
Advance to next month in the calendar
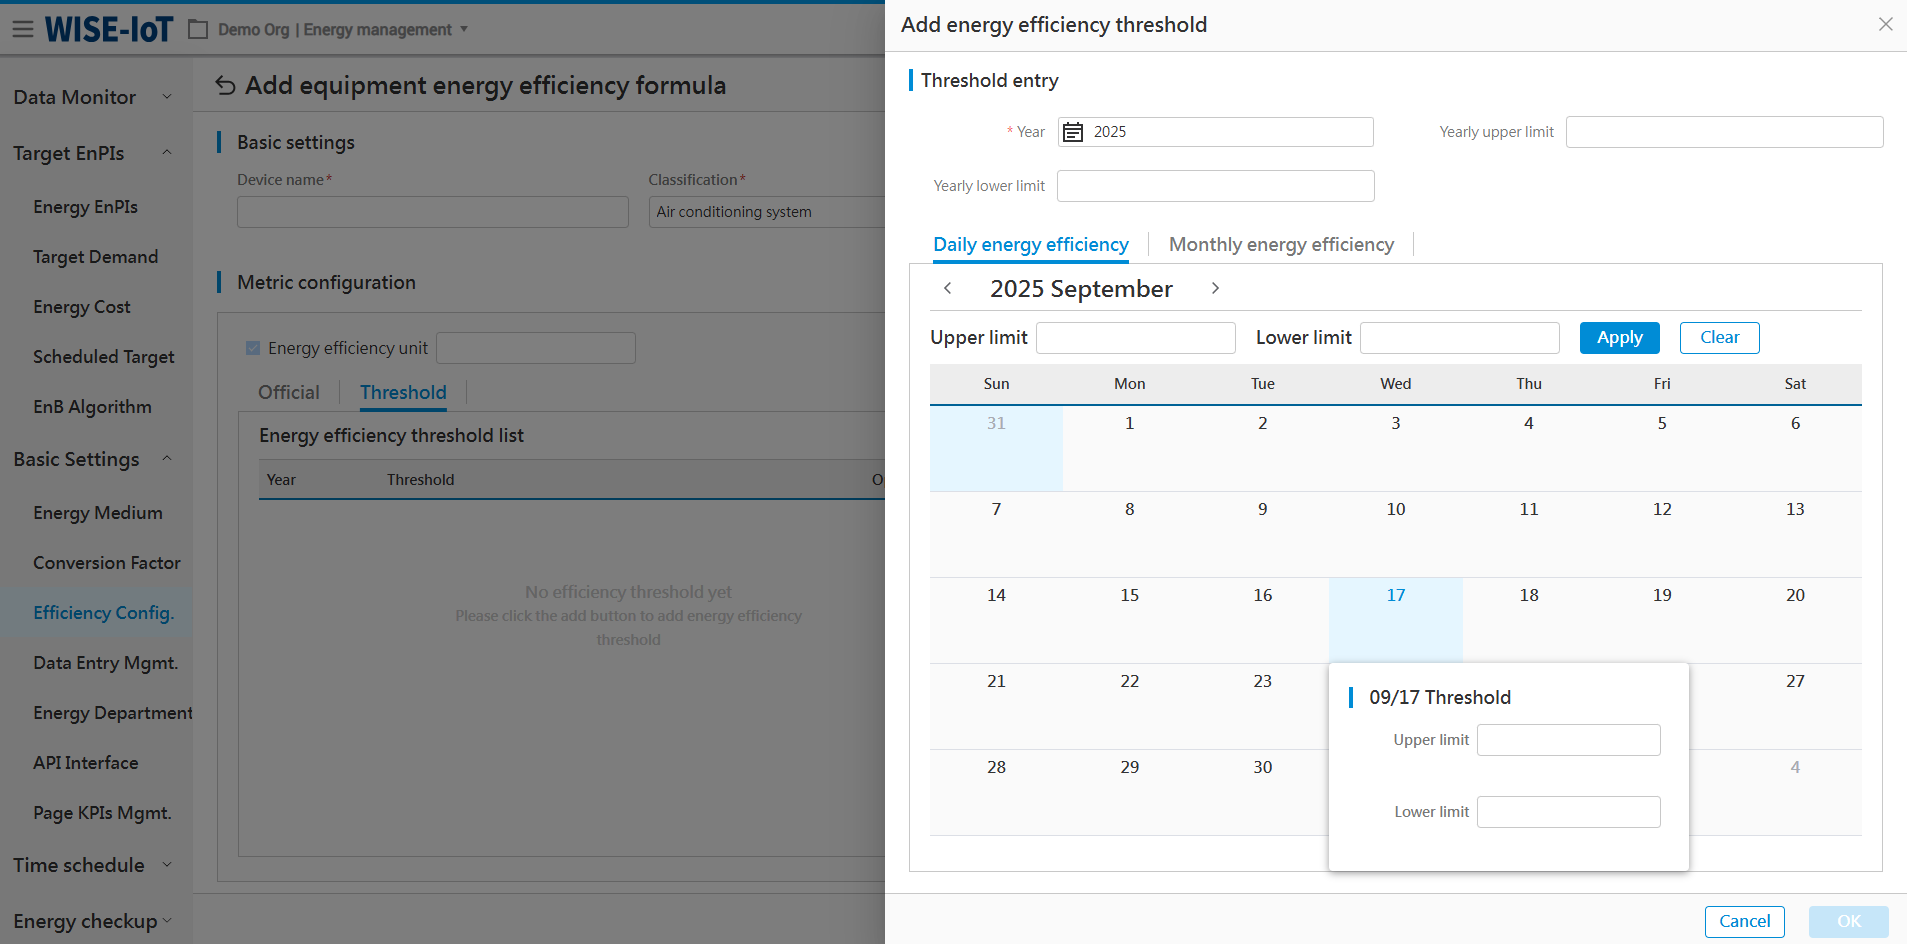[1215, 288]
